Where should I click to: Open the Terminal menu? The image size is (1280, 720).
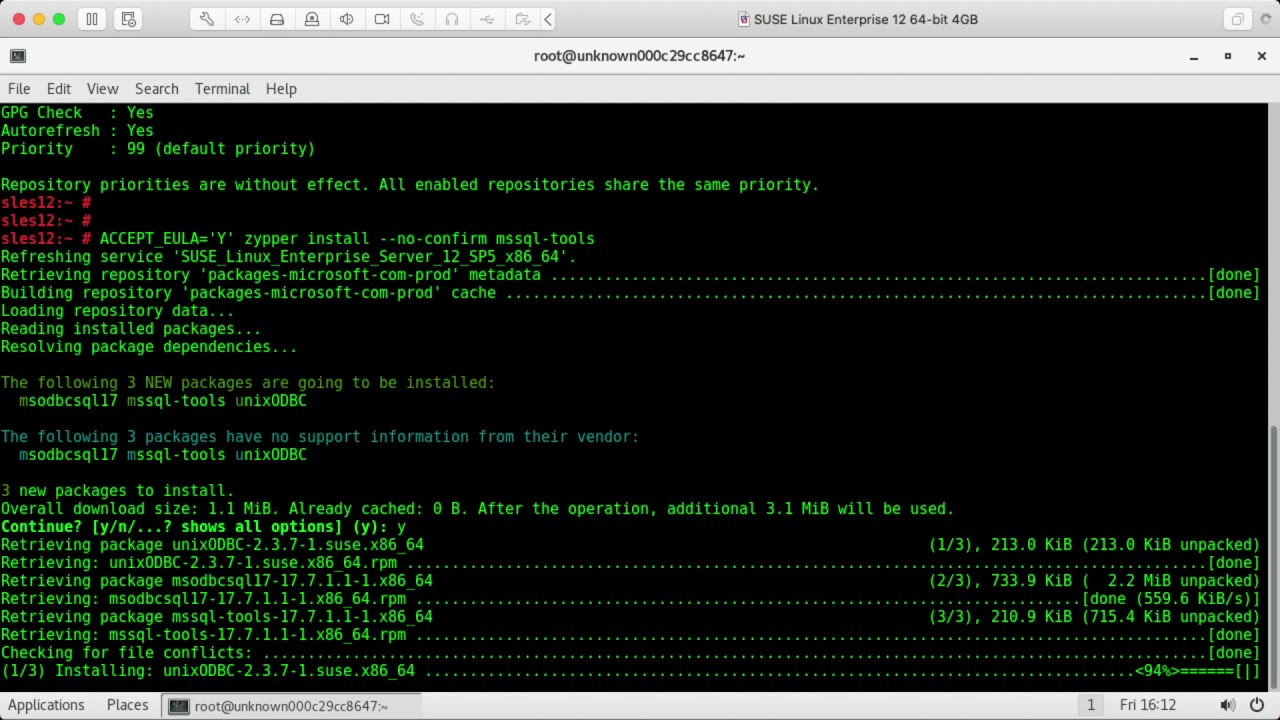coord(222,89)
